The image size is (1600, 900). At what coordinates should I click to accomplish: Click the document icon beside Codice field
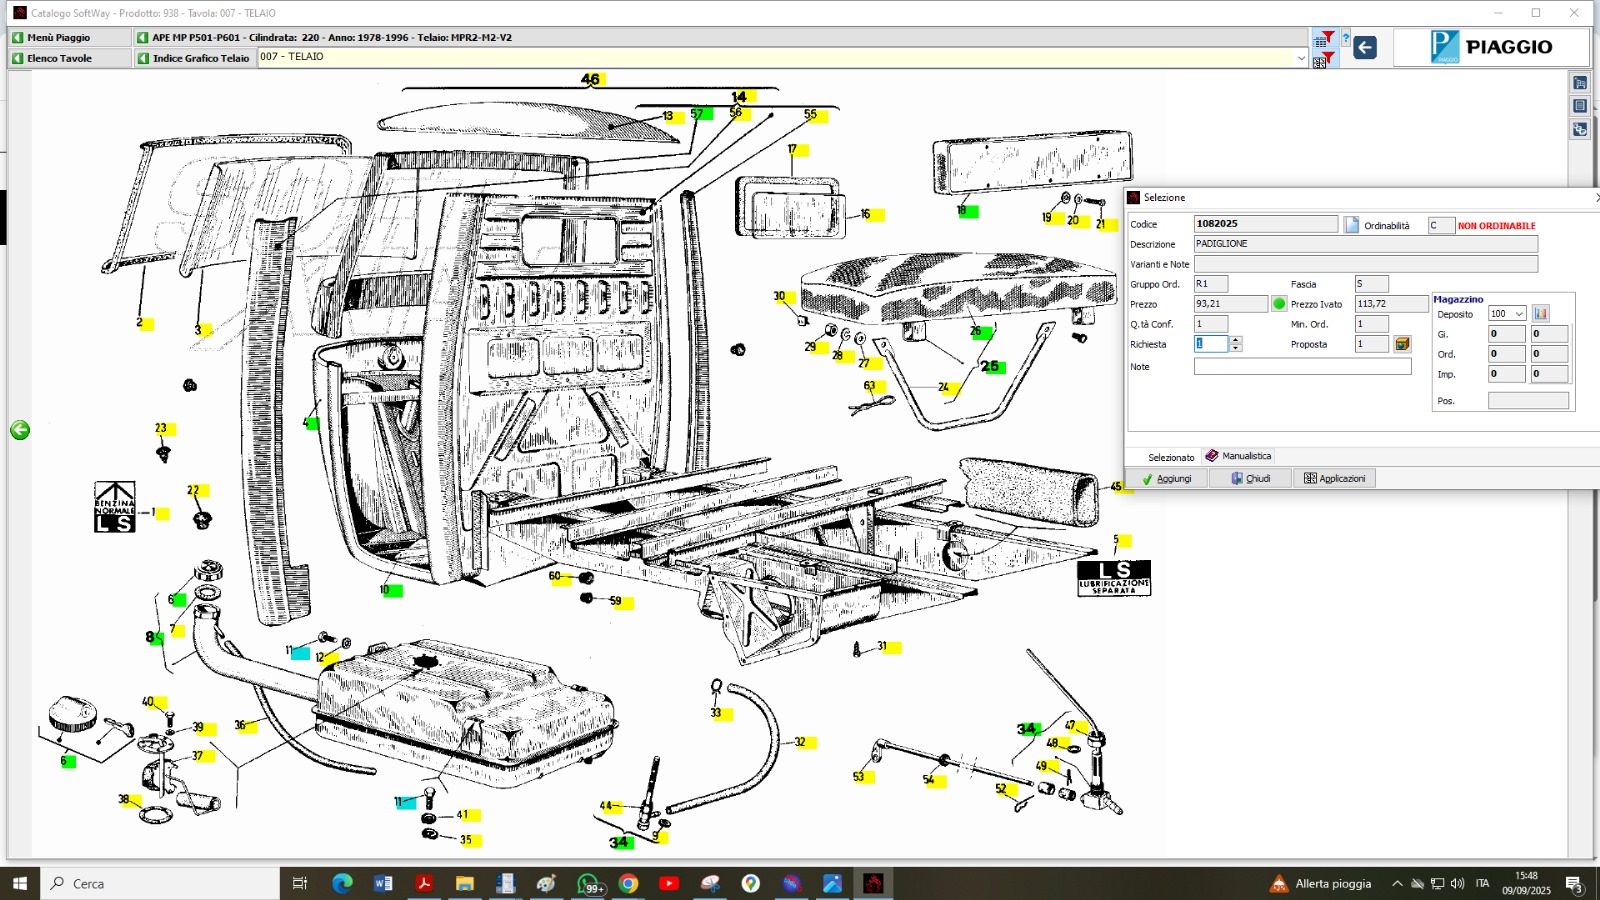point(1351,225)
